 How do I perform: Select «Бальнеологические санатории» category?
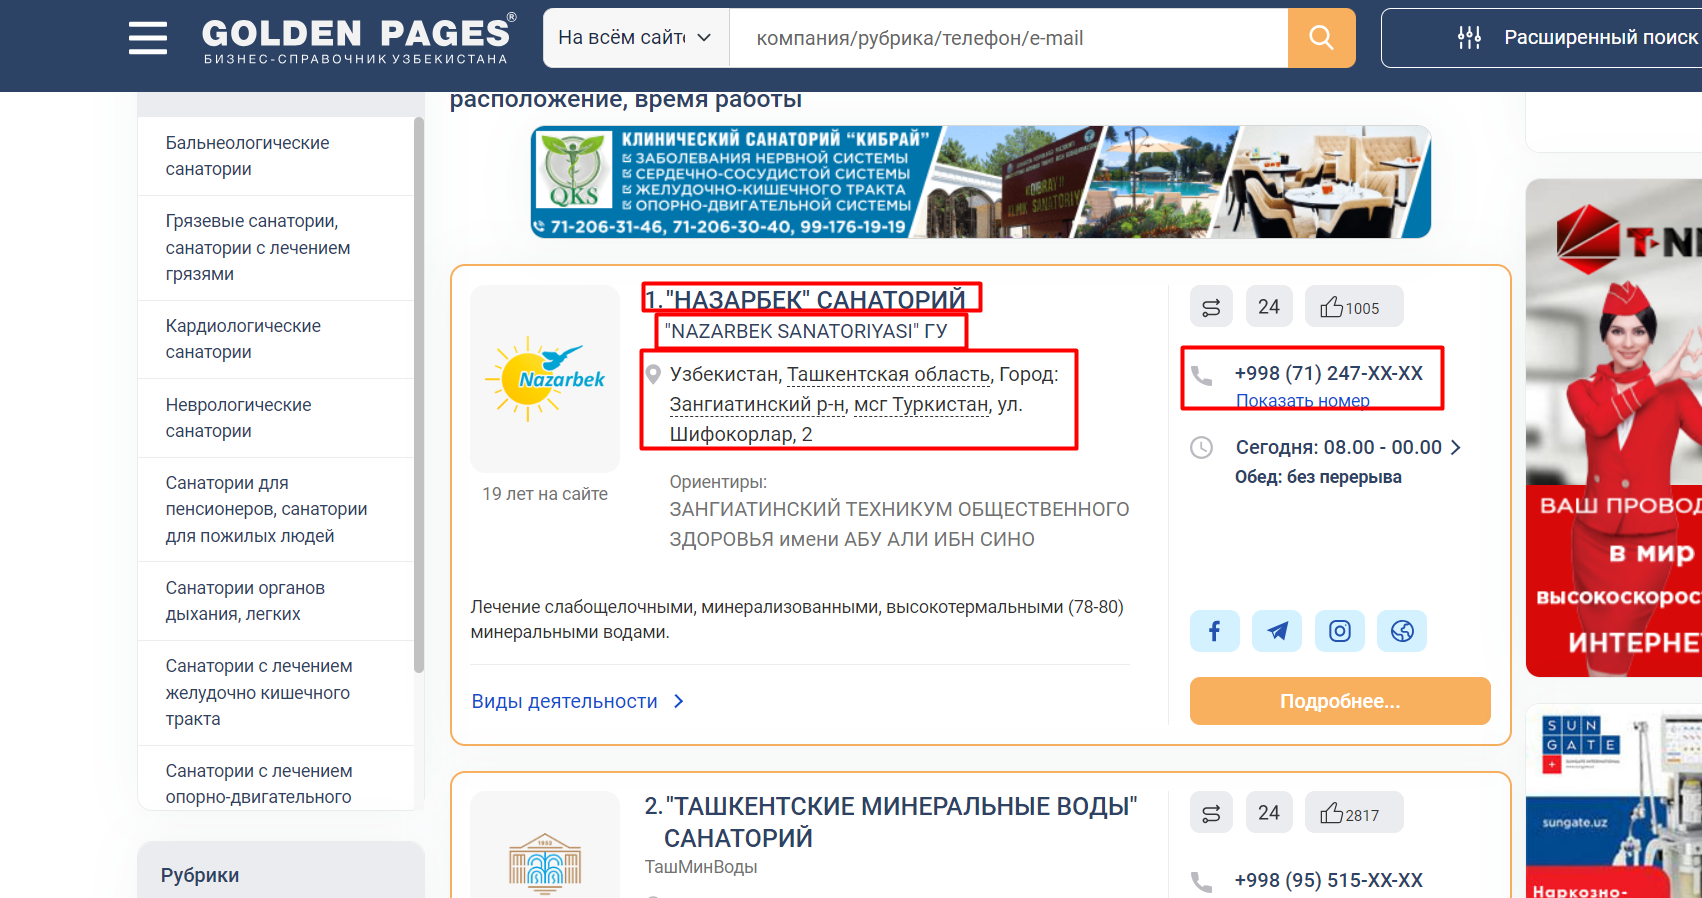pos(276,156)
